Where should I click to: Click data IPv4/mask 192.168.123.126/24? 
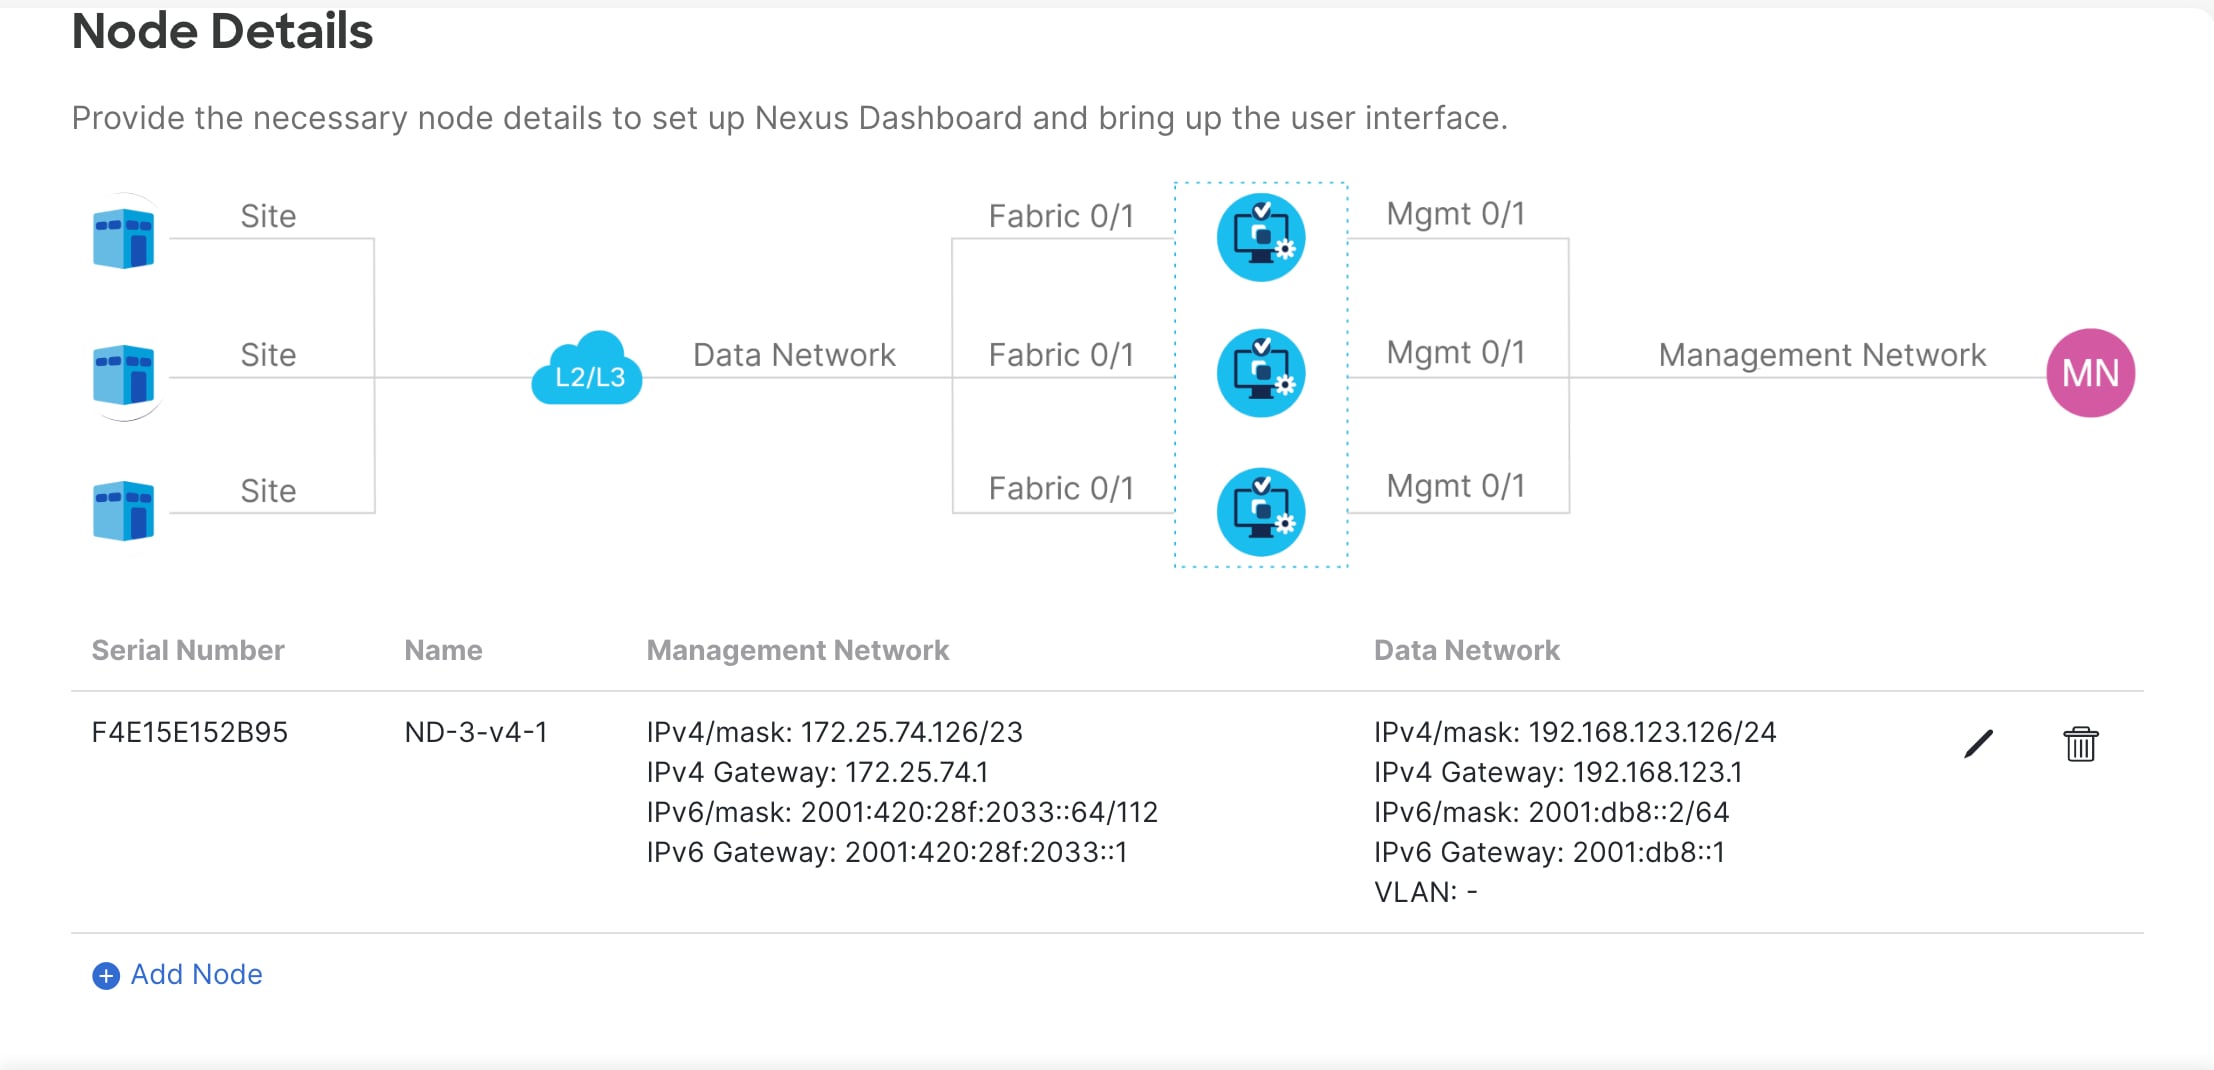click(1575, 732)
